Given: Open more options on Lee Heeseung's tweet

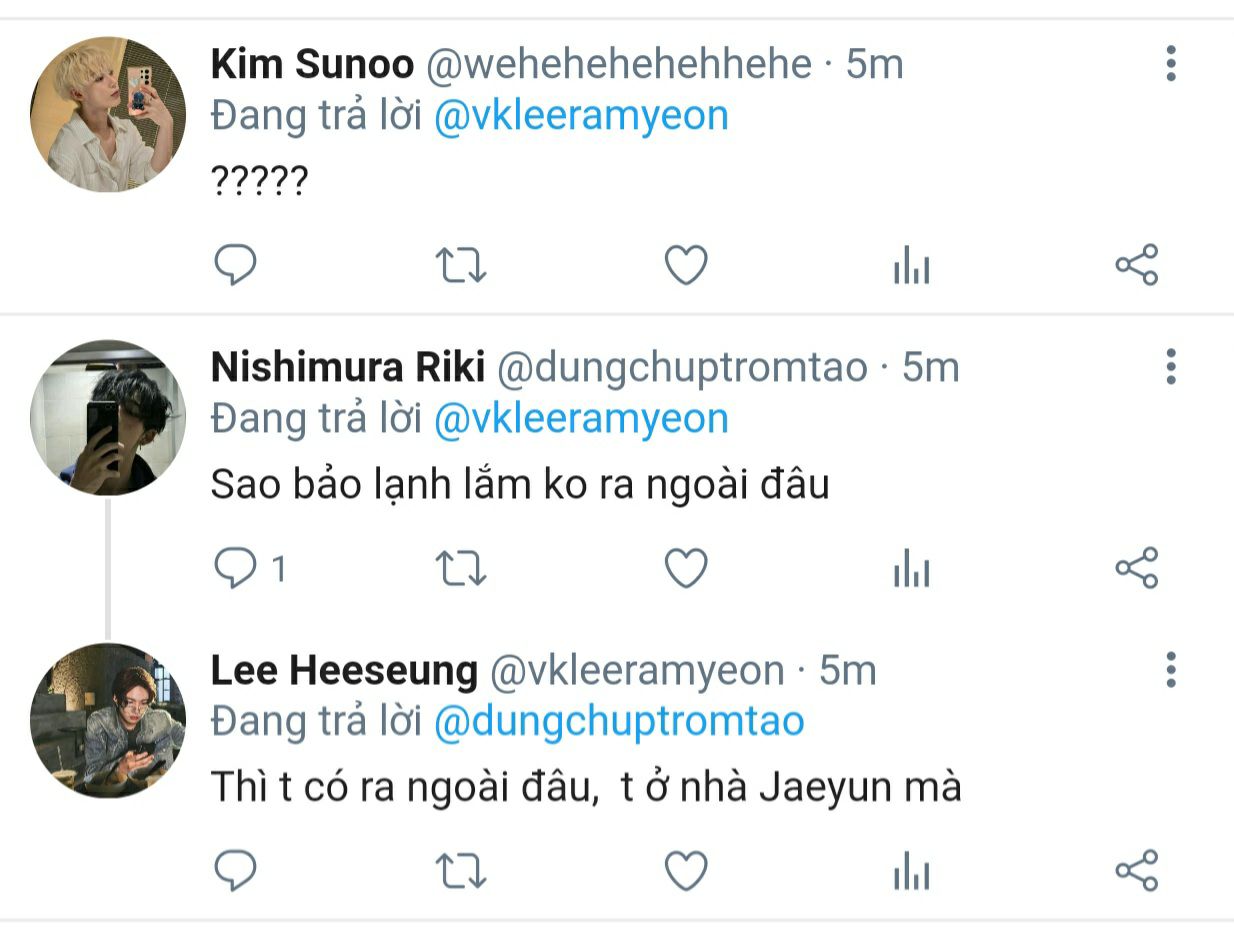Looking at the screenshot, I should (1170, 669).
